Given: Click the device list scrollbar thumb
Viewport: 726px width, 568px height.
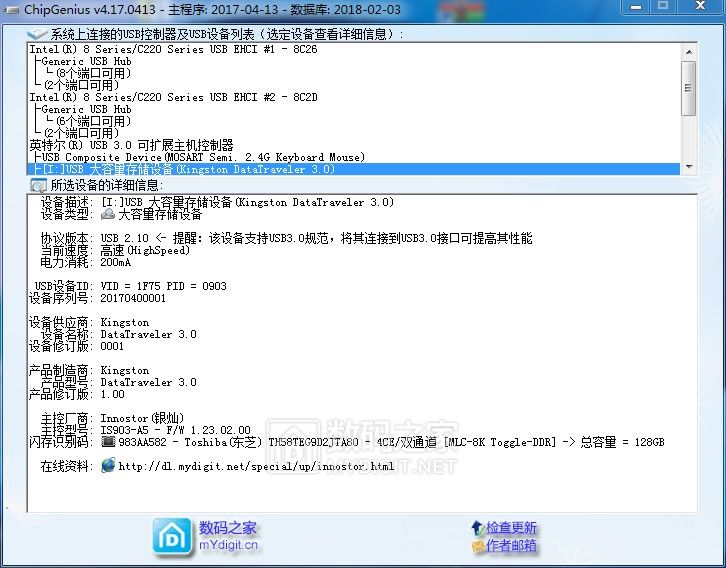Looking at the screenshot, I should (688, 88).
